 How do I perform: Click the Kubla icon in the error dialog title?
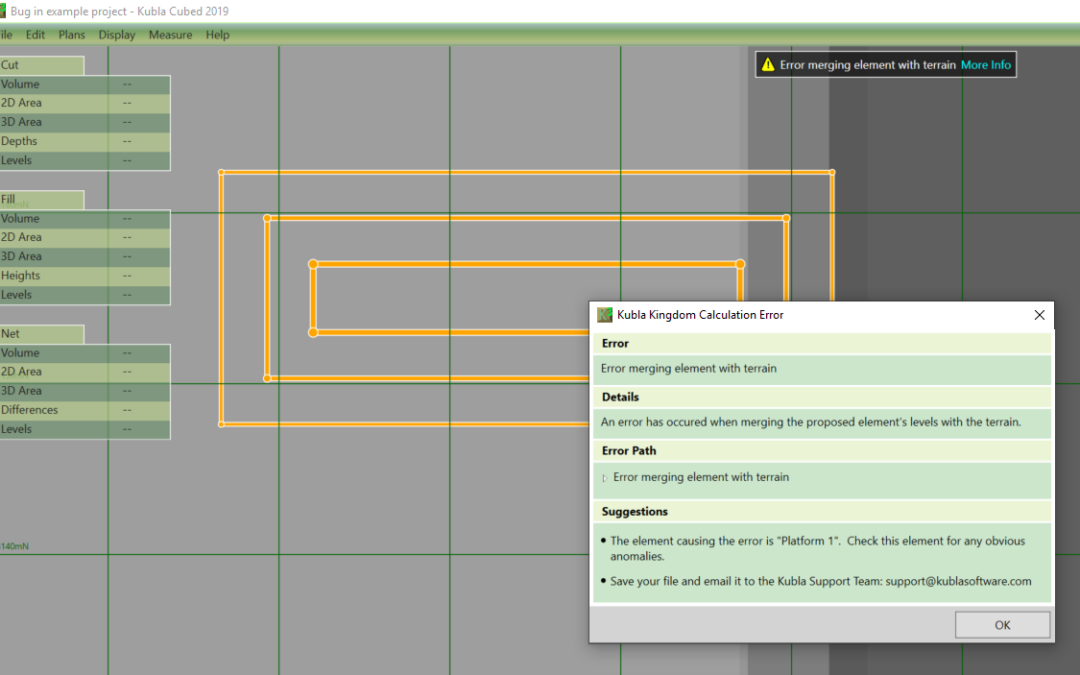point(605,315)
